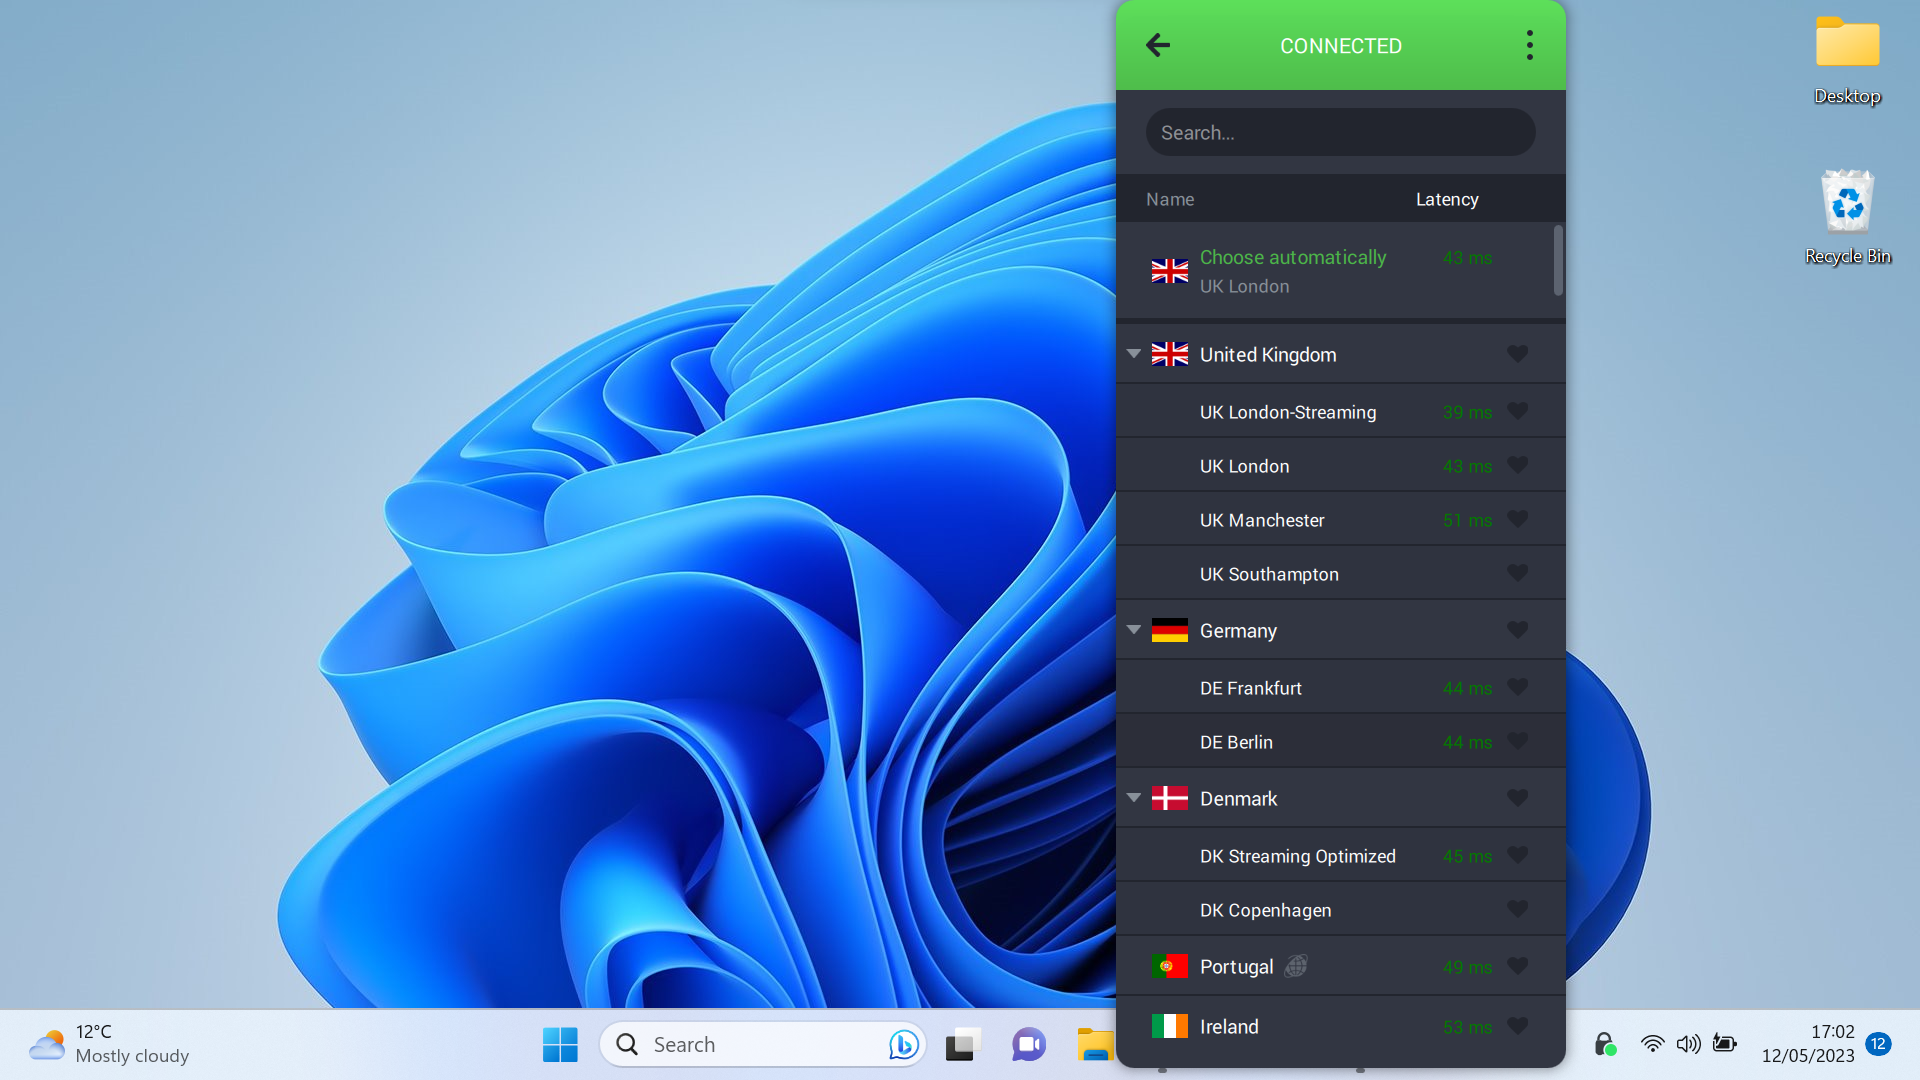Select the Recycle Bin icon
The image size is (1920, 1080).
point(1847,217)
